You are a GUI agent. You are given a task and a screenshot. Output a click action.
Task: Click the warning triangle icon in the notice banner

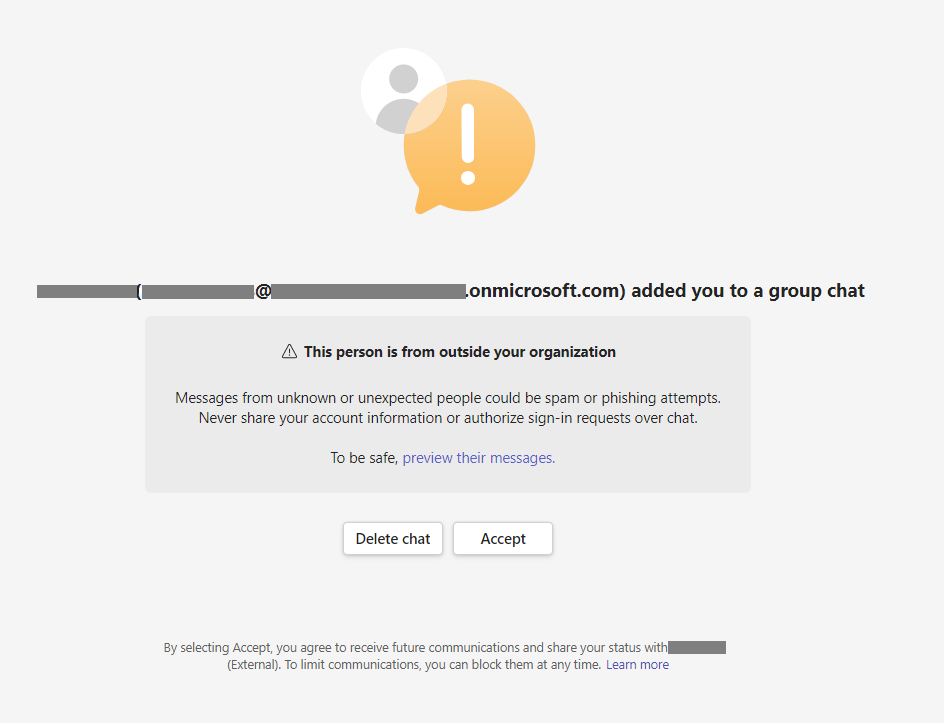288,350
